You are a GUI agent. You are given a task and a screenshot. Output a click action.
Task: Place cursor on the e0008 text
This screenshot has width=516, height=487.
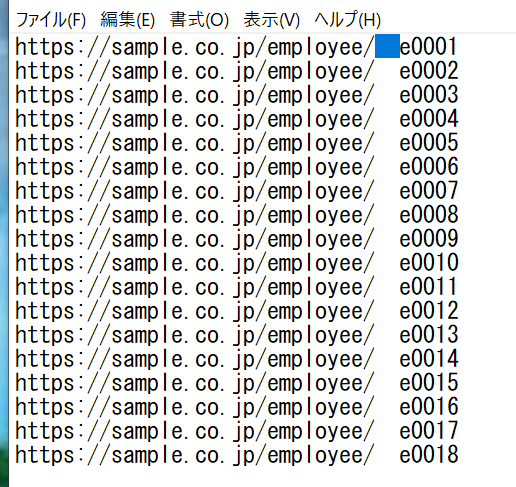coord(429,215)
